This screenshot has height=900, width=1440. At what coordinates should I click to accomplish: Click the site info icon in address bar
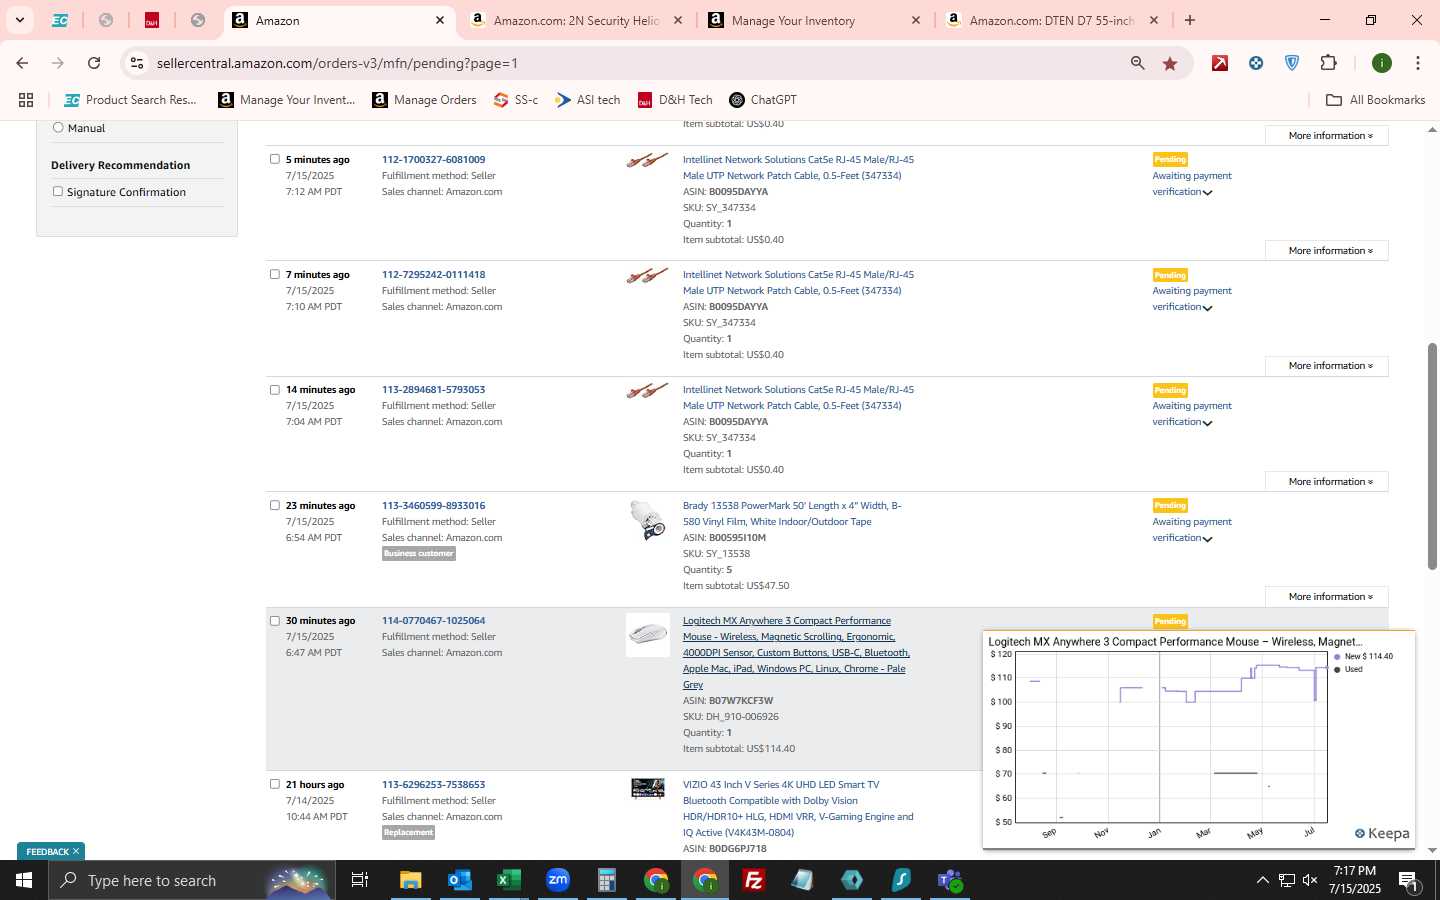[137, 63]
